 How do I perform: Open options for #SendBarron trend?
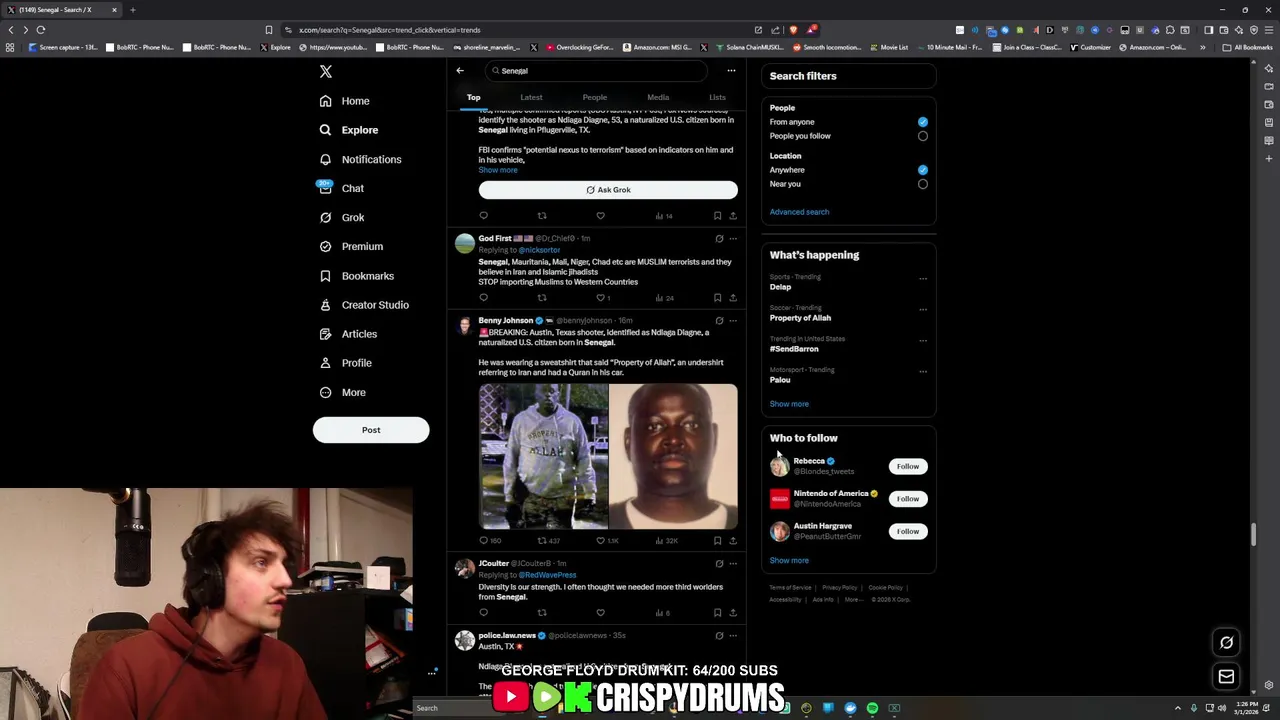click(x=923, y=341)
